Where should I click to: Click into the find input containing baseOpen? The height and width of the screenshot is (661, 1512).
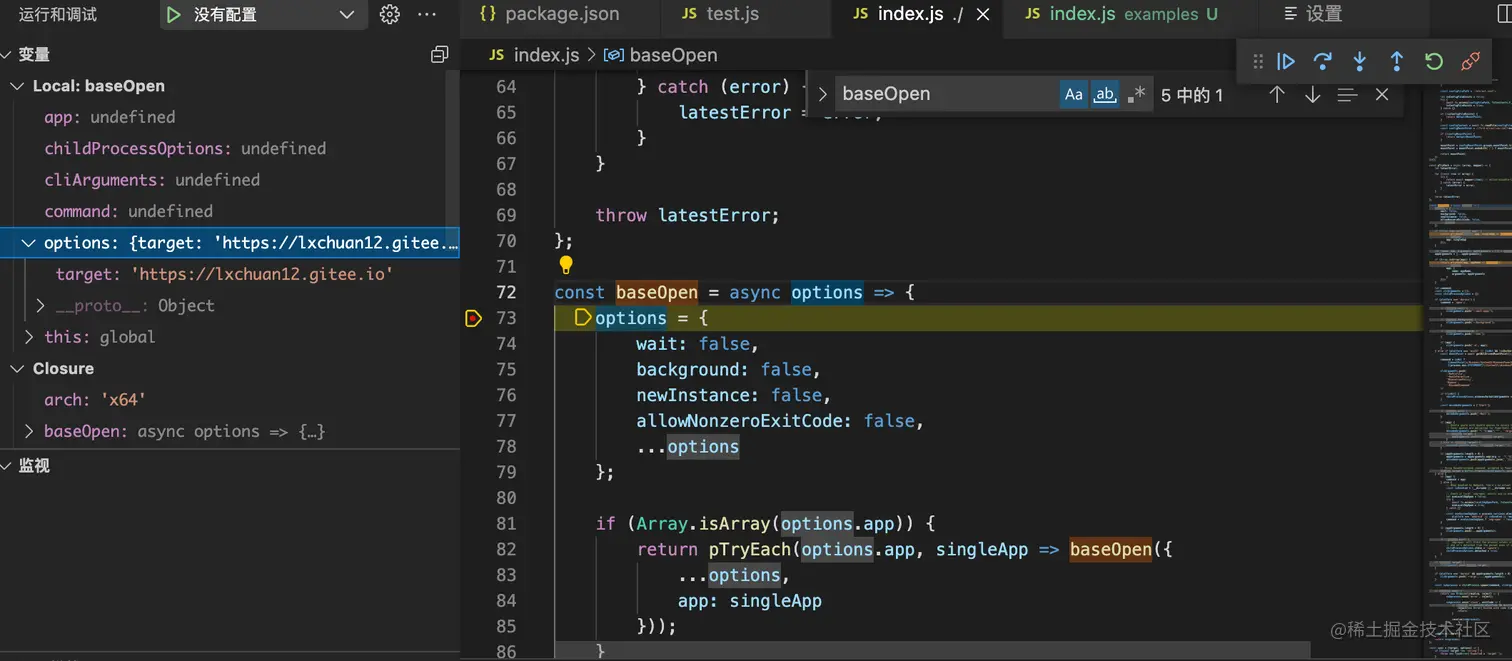click(x=945, y=94)
